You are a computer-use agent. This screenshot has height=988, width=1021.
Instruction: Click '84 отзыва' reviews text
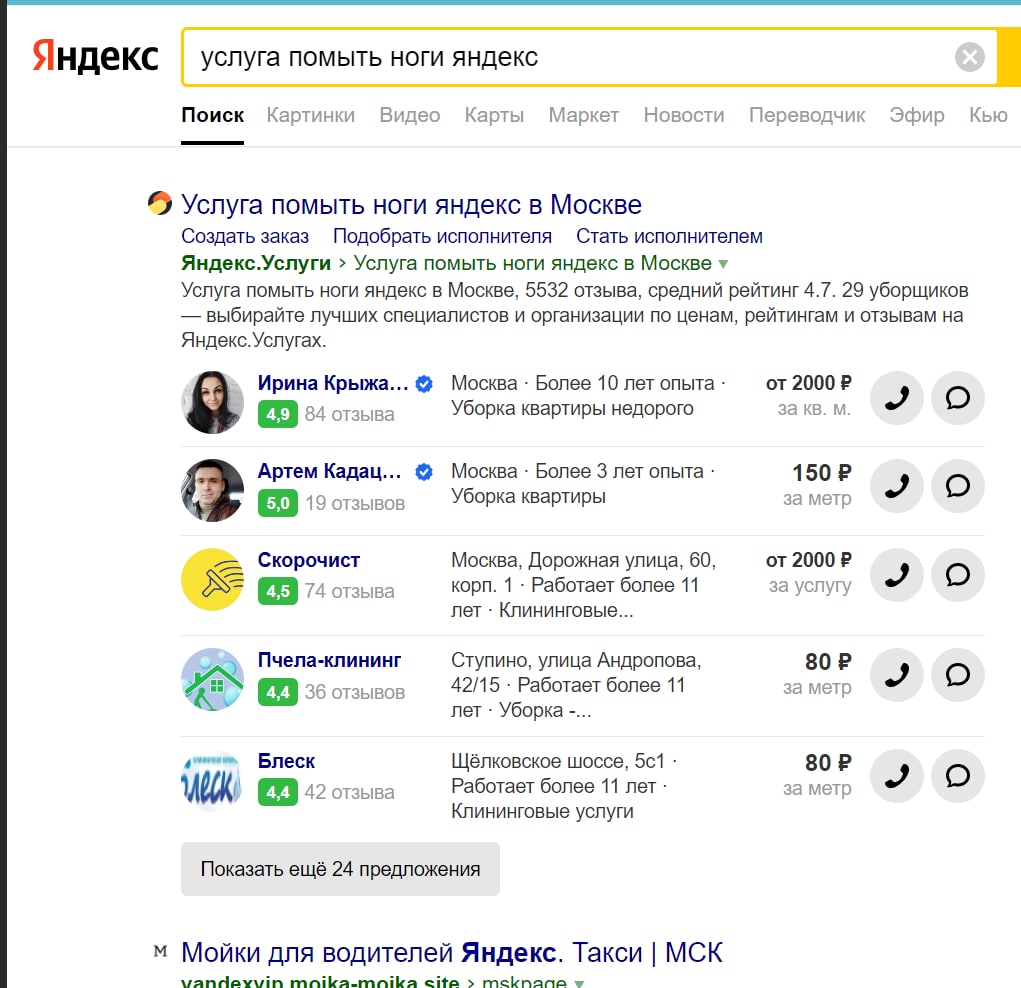[x=349, y=414]
